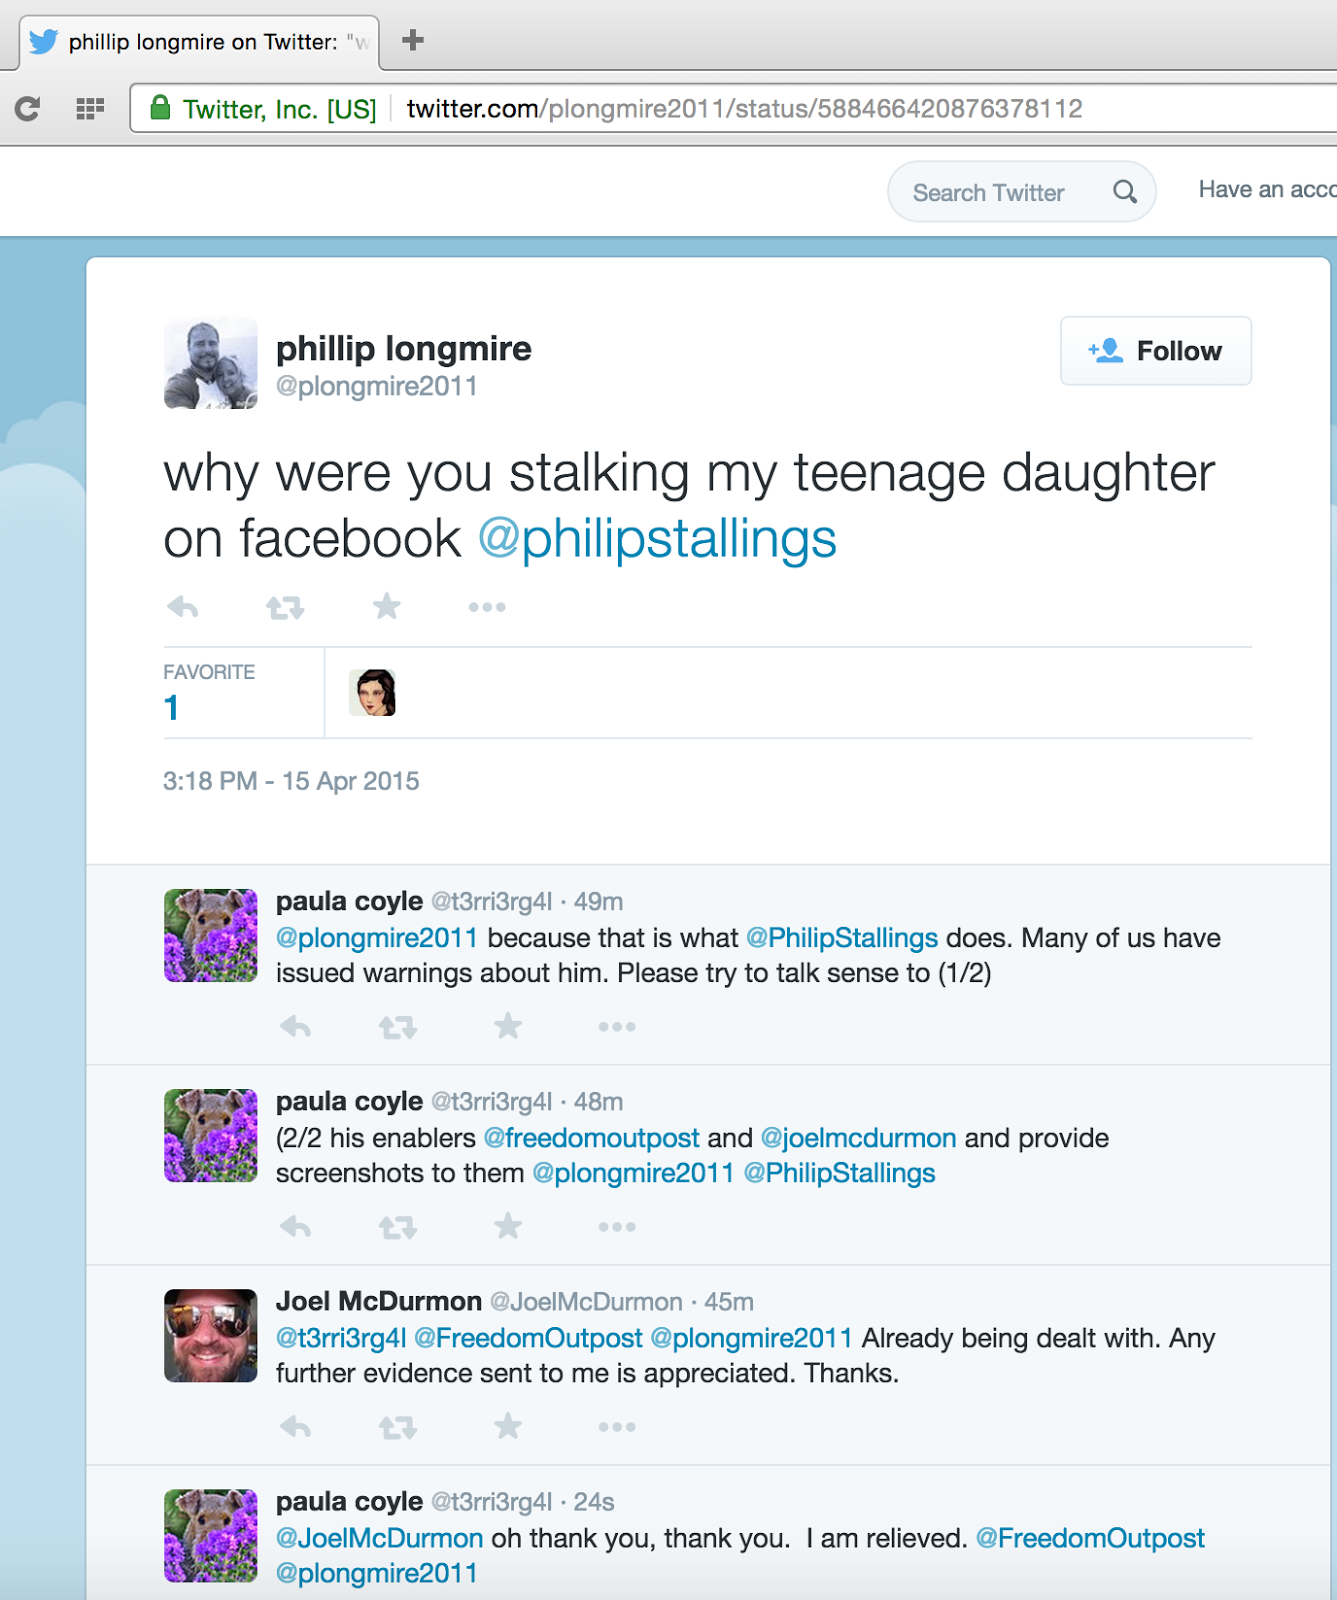Favorite paula coyle's 49m reply

(x=508, y=1026)
